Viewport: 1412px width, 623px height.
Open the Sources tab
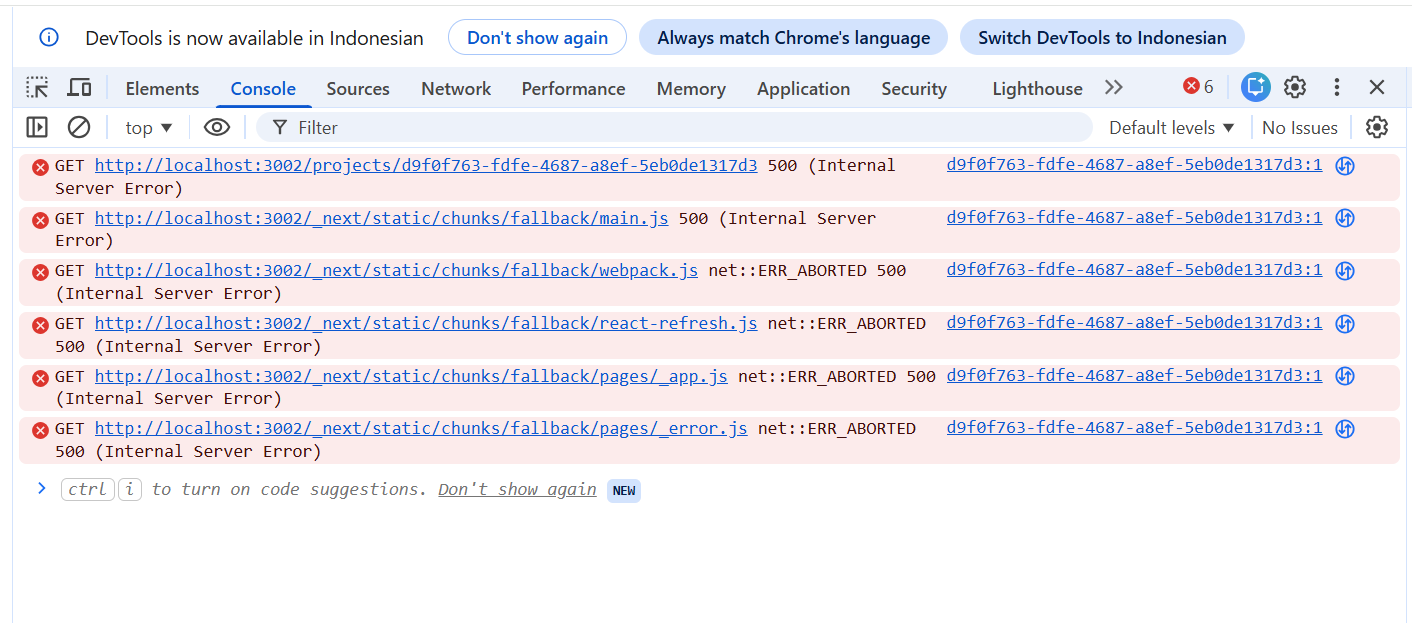point(358,88)
